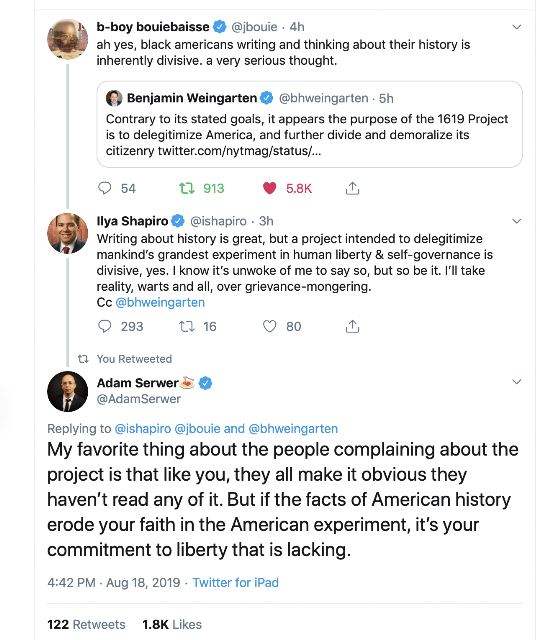Share b-boy bouiebaisse's tweet

click(352, 188)
